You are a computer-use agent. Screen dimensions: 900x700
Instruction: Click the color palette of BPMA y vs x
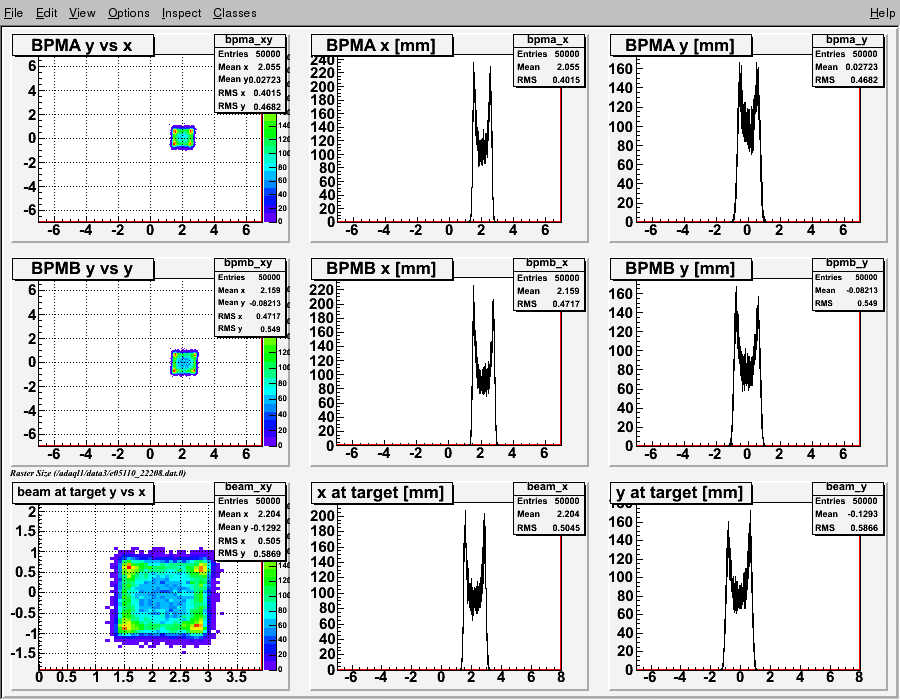click(270, 167)
